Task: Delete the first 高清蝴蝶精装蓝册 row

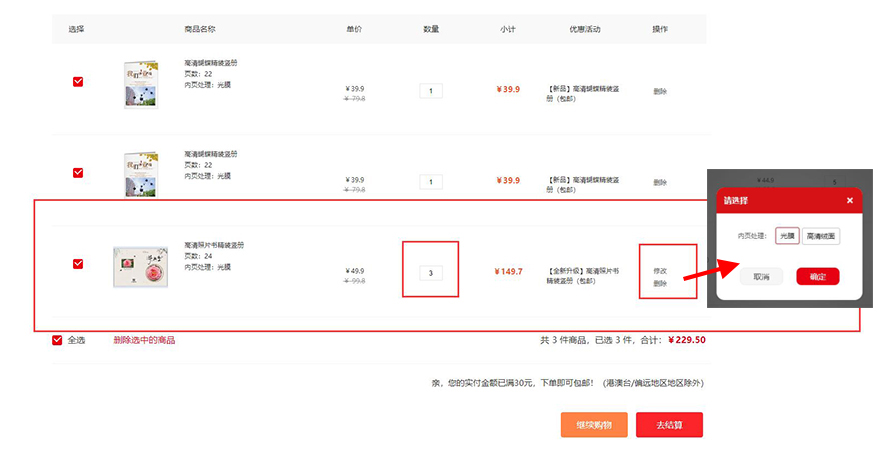Action: click(660, 92)
